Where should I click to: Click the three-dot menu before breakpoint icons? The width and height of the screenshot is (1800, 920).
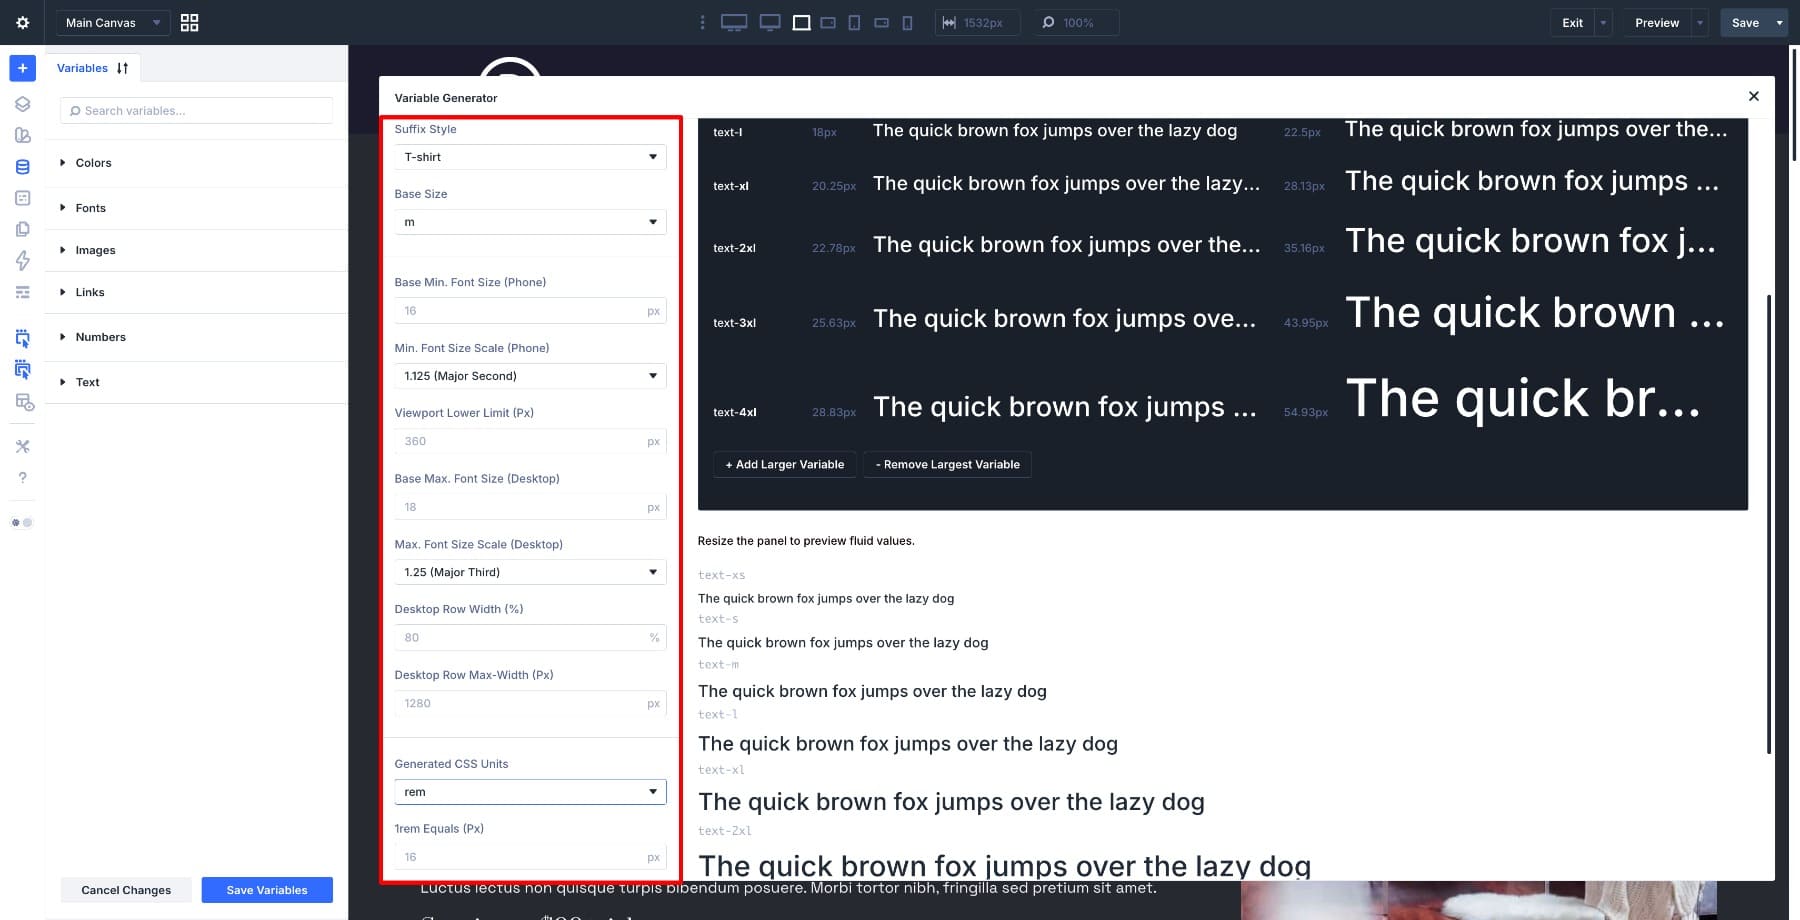(702, 22)
